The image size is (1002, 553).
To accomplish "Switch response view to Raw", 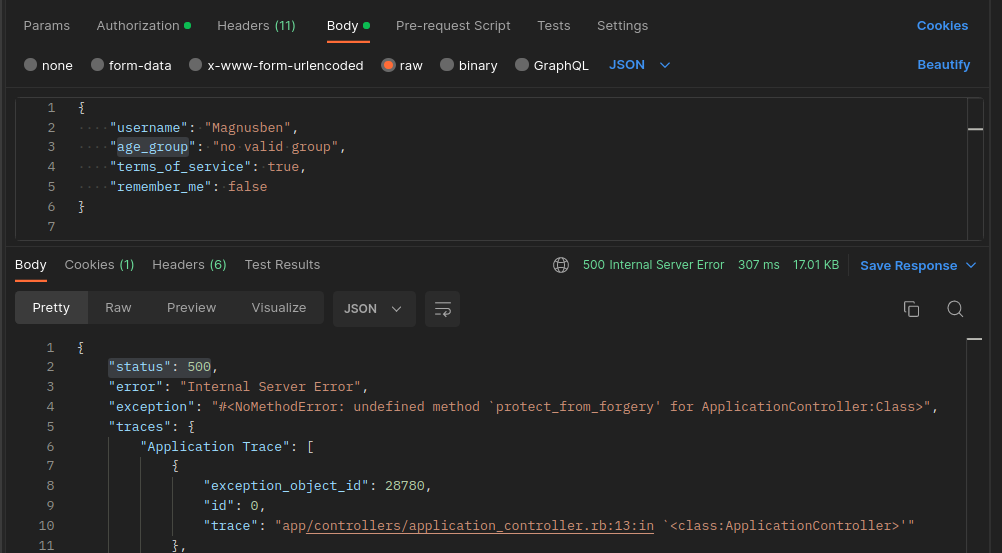I will point(118,308).
